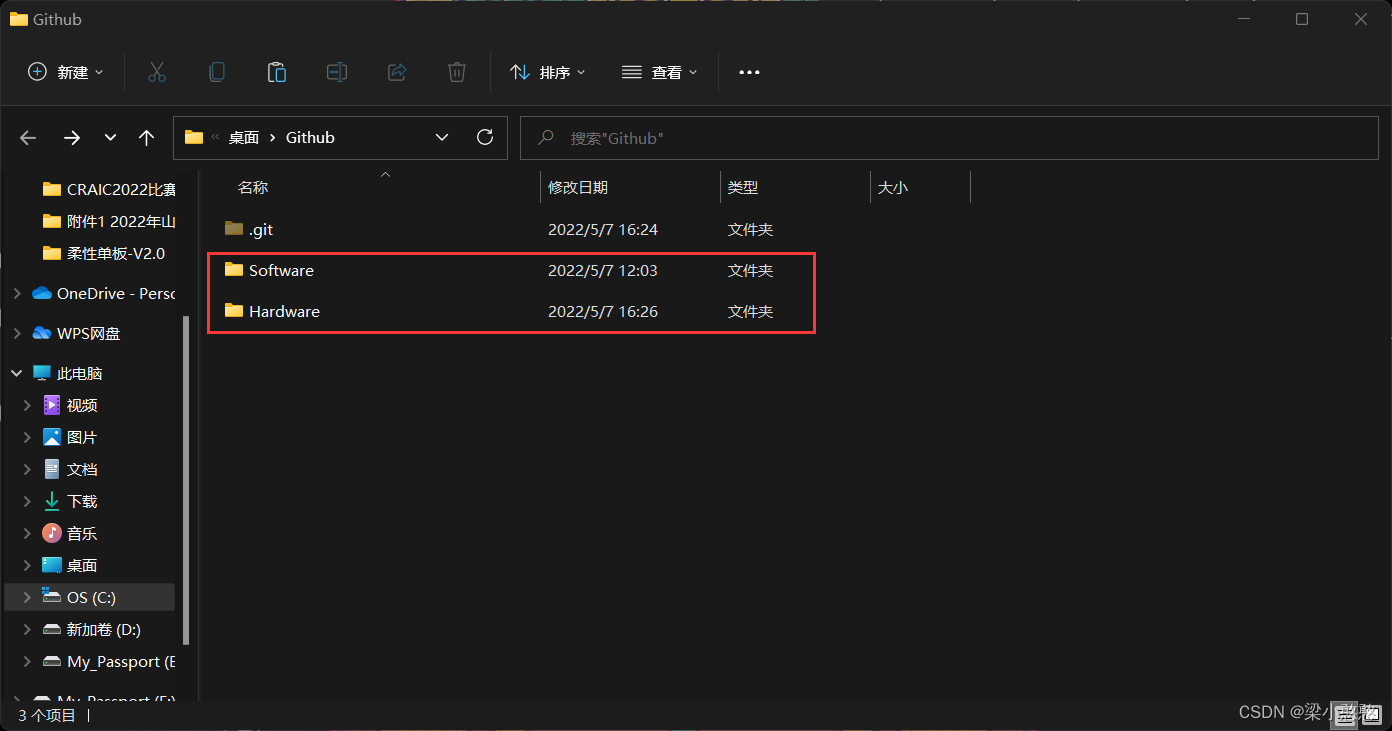Click the Copy icon in toolbar
Viewport: 1392px width, 731px height.
click(x=216, y=72)
